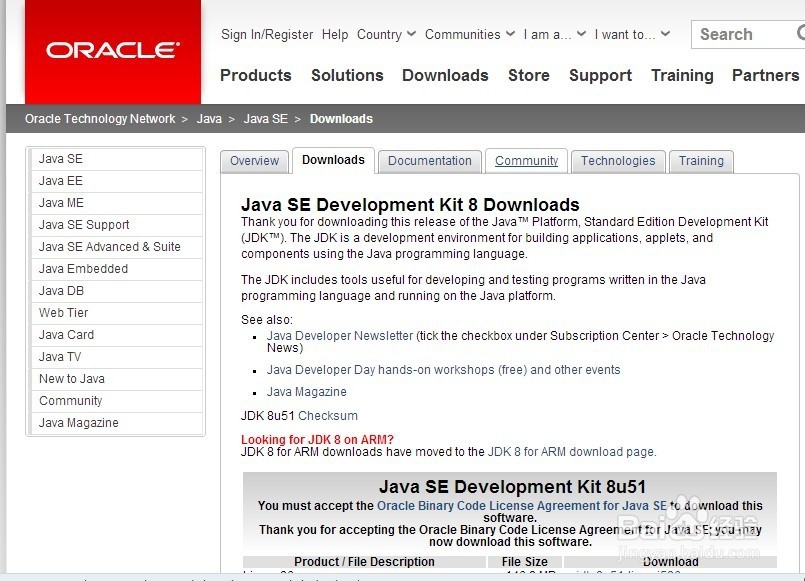Open the Solutions menu

pos(347,75)
